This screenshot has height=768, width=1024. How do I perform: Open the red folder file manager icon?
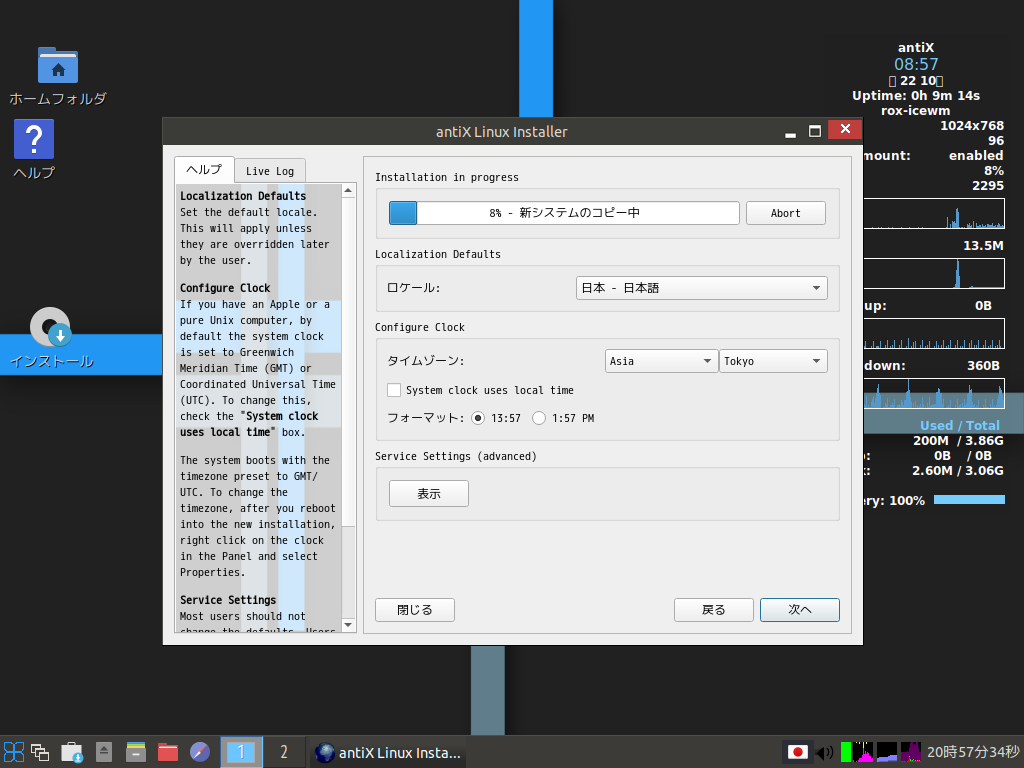168,752
